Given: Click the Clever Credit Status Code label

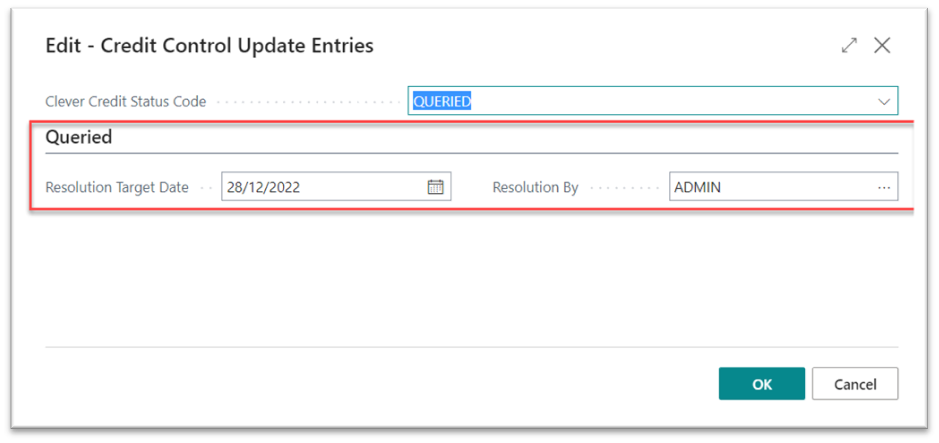Looking at the screenshot, I should click(126, 102).
